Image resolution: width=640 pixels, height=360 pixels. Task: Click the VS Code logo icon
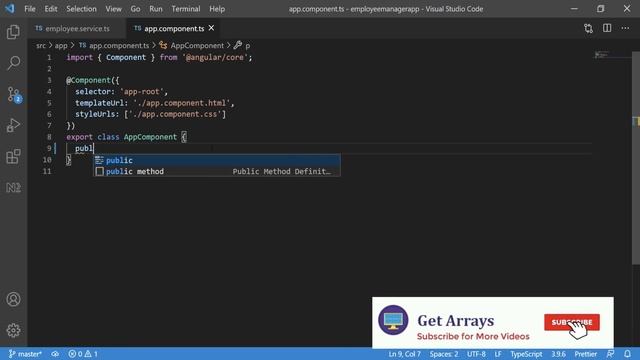coord(10,9)
